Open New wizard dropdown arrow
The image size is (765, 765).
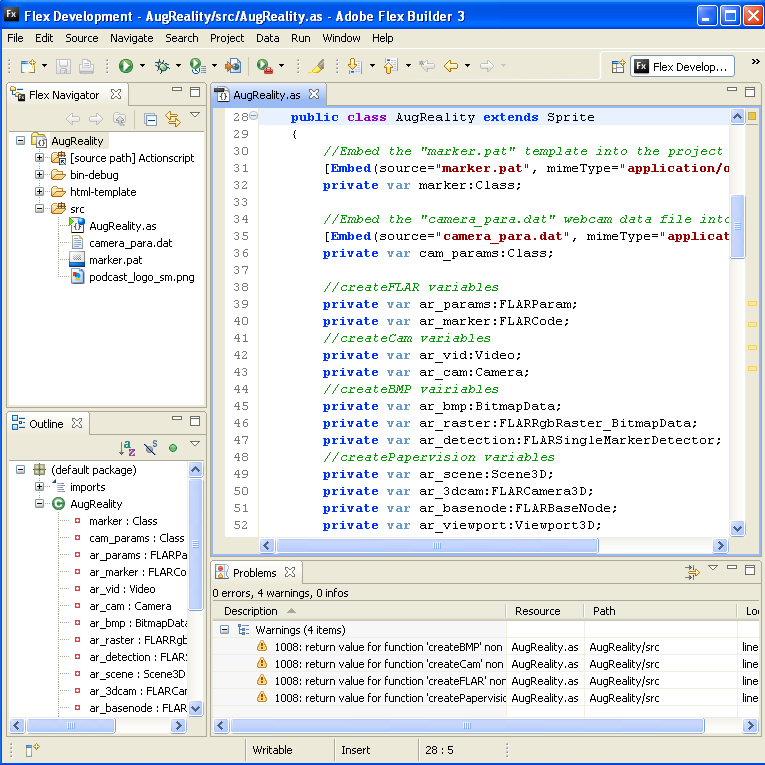click(44, 66)
